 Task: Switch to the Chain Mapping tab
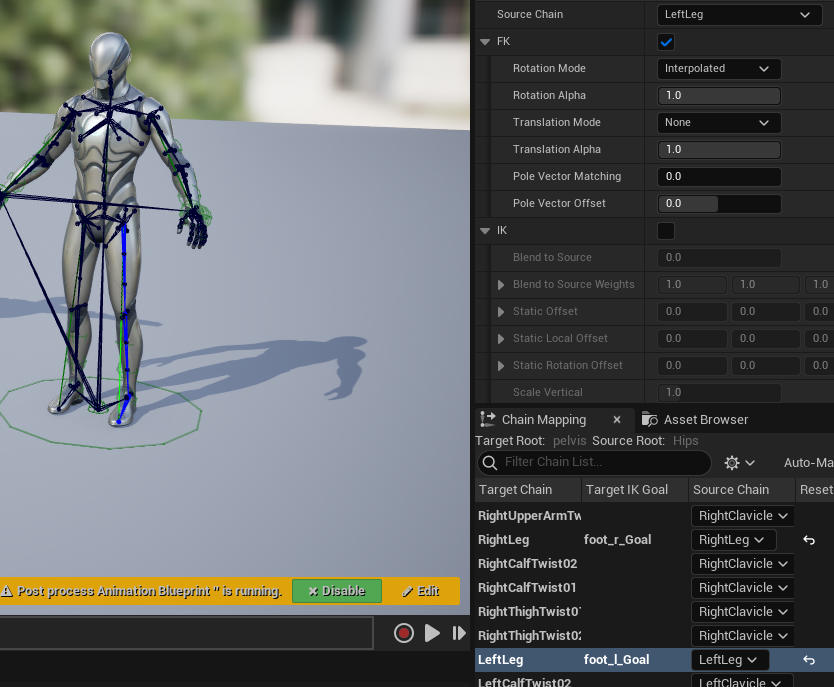(554, 420)
